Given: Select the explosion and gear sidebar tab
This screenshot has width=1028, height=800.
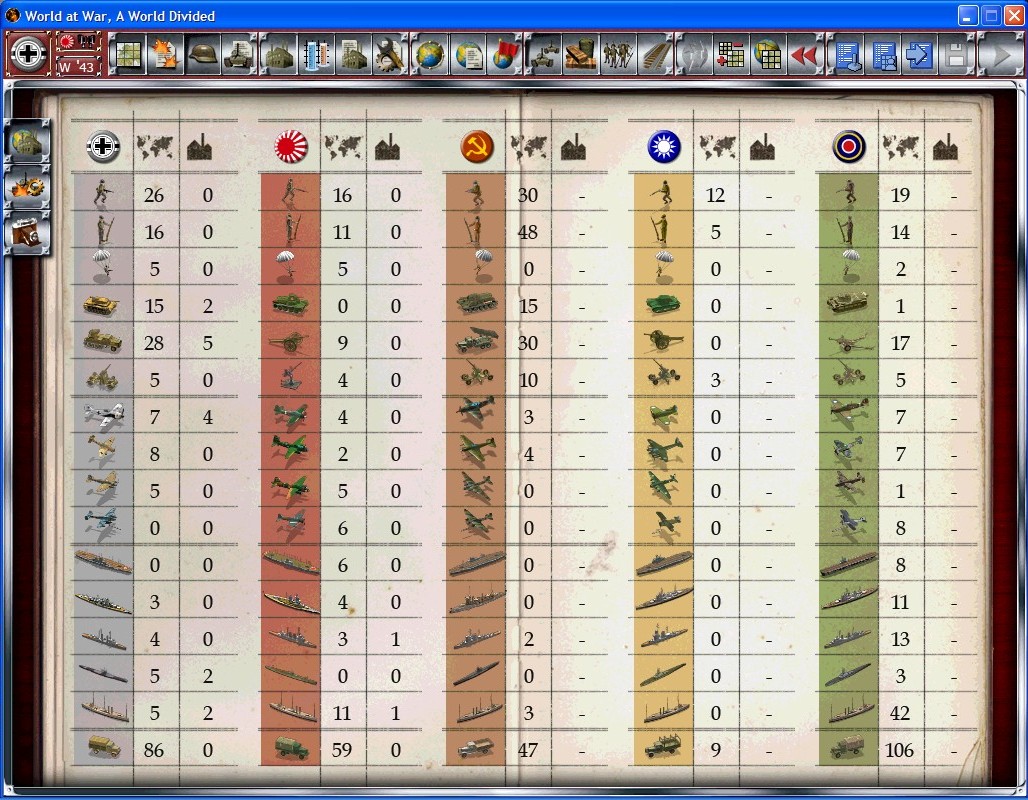Looking at the screenshot, I should coord(27,187).
